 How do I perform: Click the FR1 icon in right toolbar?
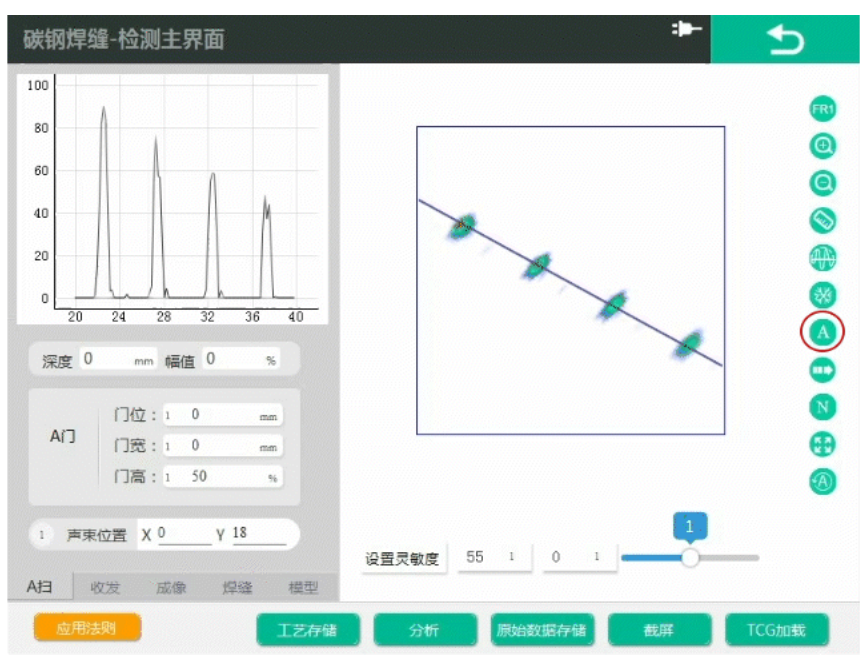822,109
